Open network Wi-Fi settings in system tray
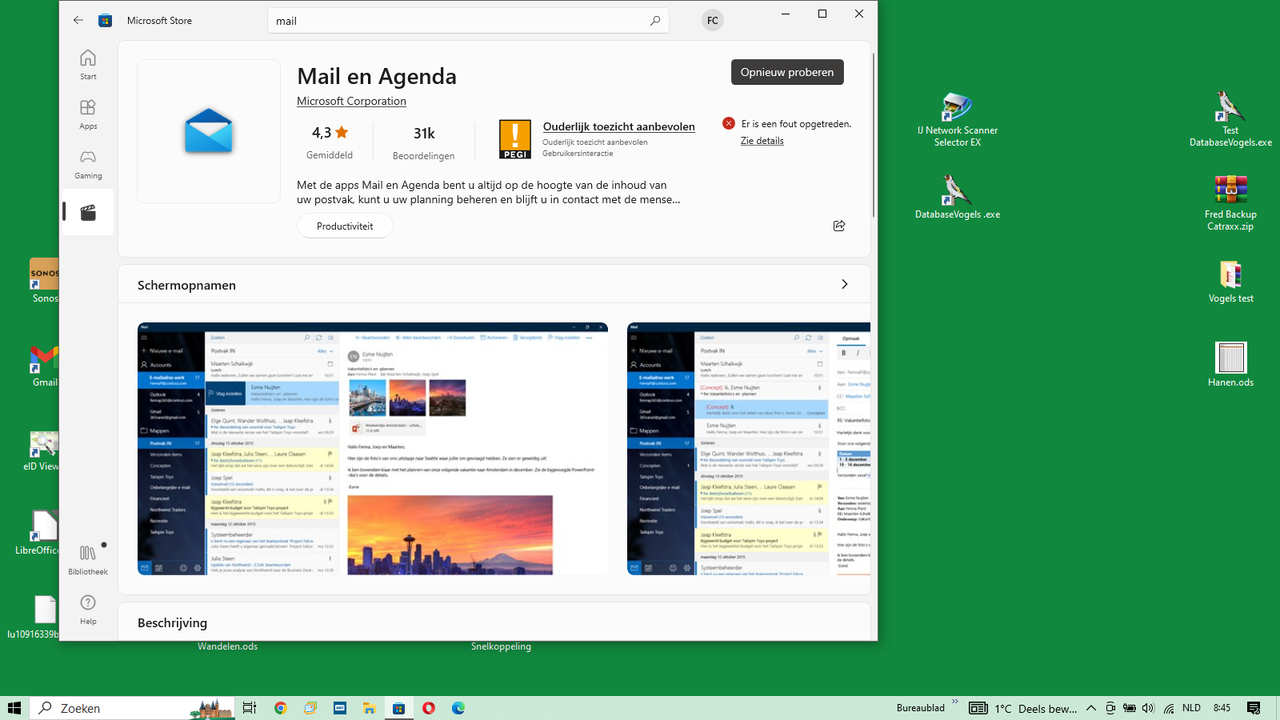 click(1168, 708)
